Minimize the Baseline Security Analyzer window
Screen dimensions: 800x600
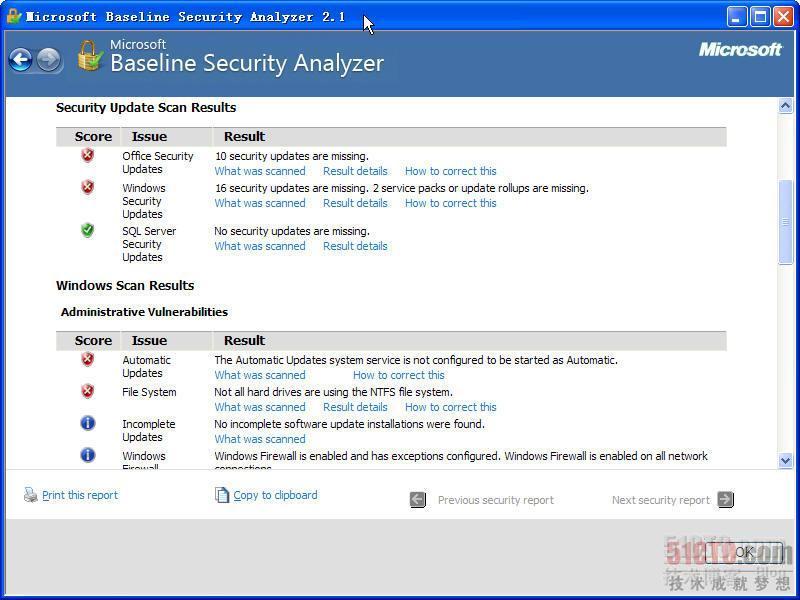point(736,17)
